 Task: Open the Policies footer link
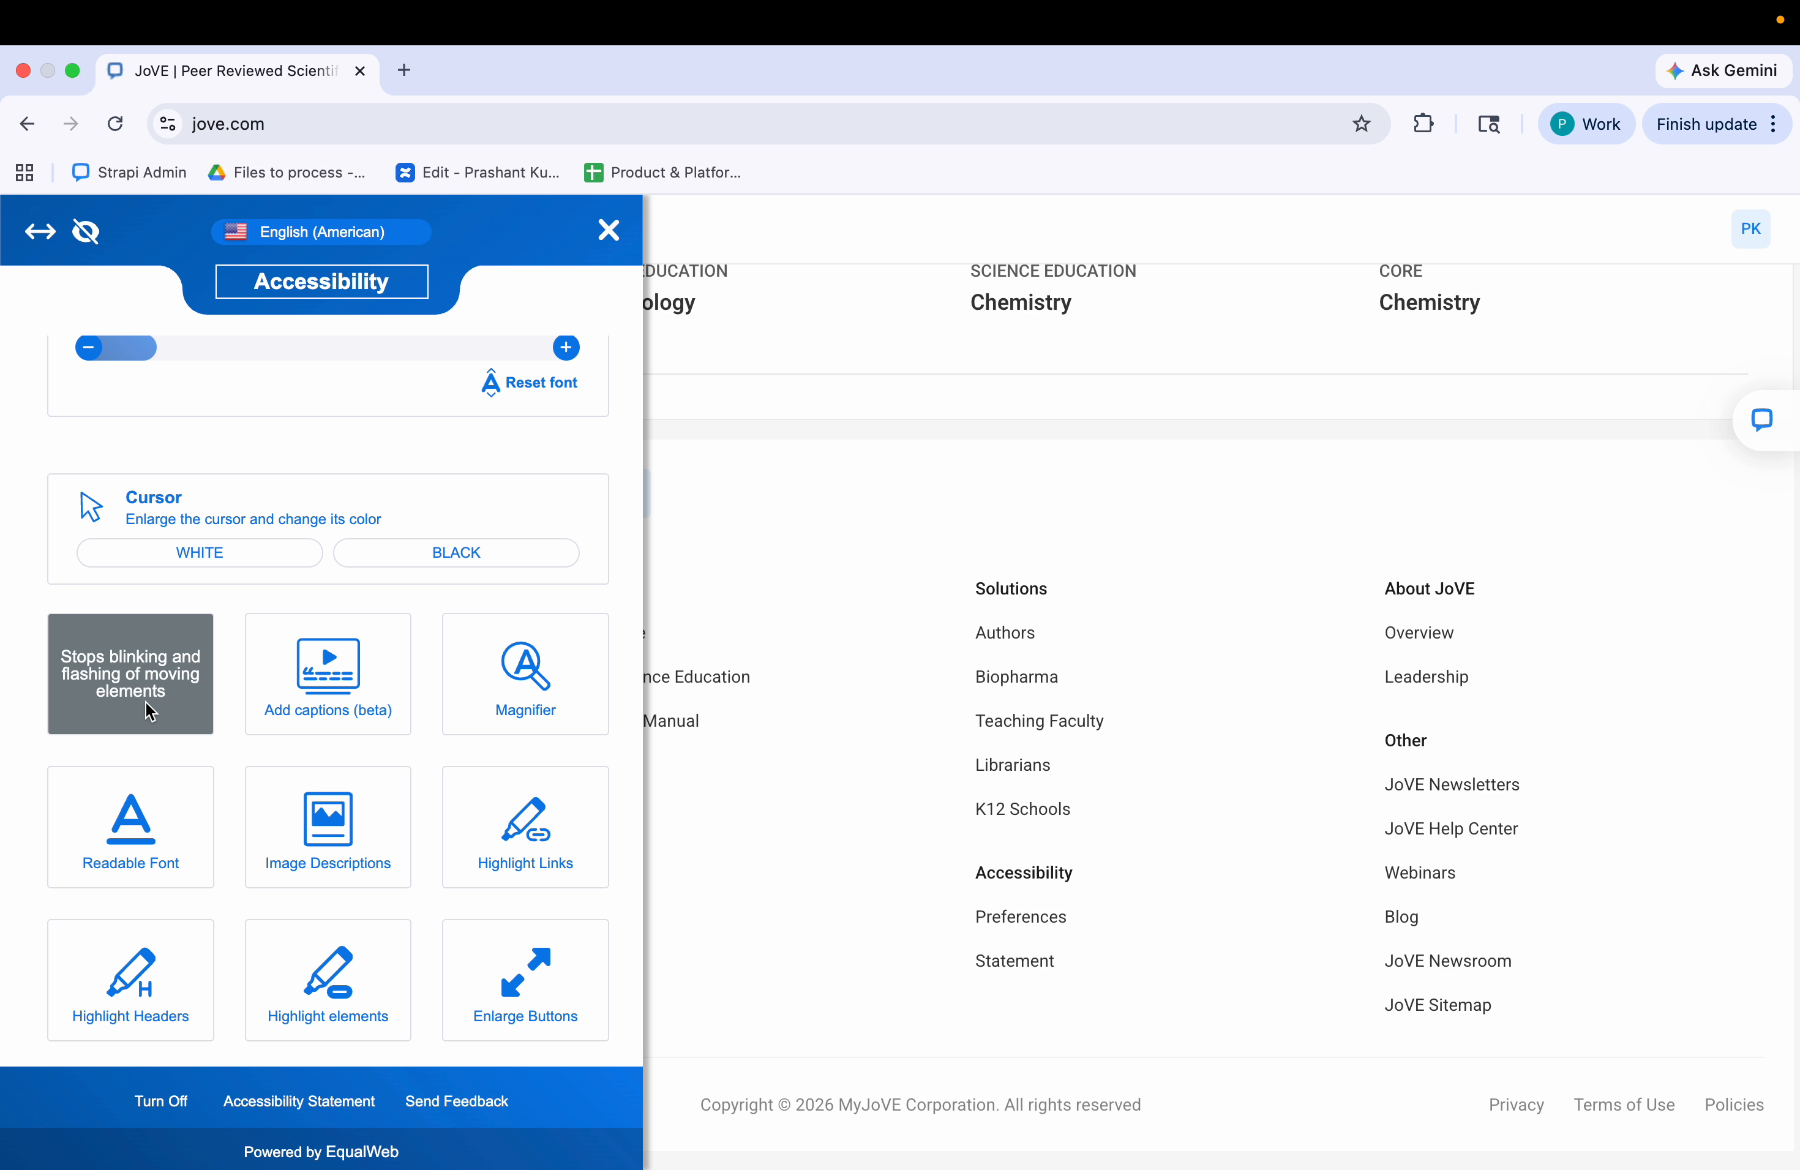tap(1734, 1105)
